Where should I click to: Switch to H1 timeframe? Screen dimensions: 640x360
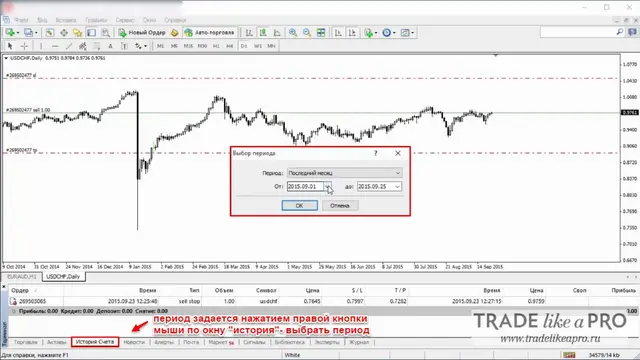point(216,46)
